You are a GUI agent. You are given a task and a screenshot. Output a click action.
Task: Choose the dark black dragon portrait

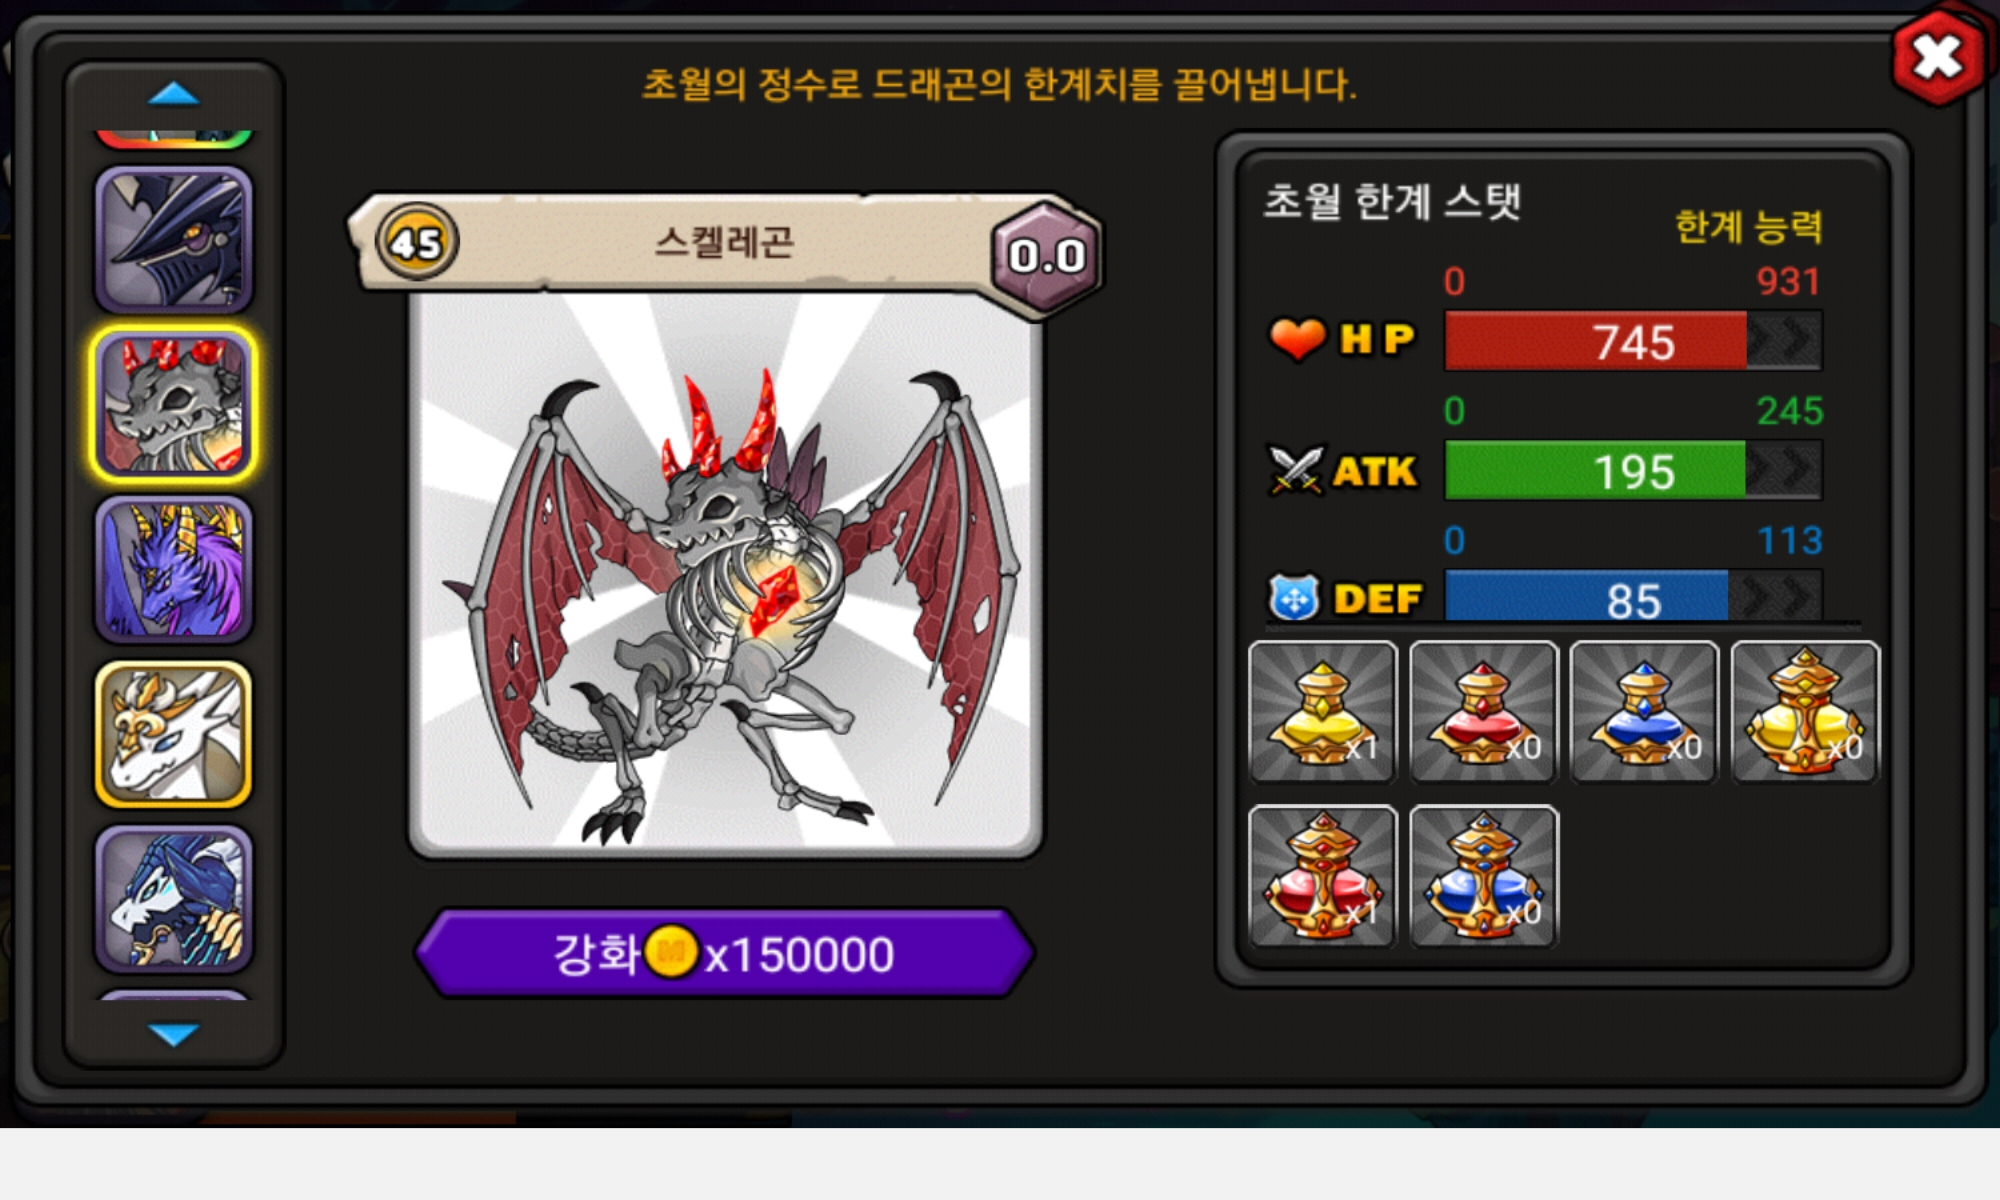[174, 240]
